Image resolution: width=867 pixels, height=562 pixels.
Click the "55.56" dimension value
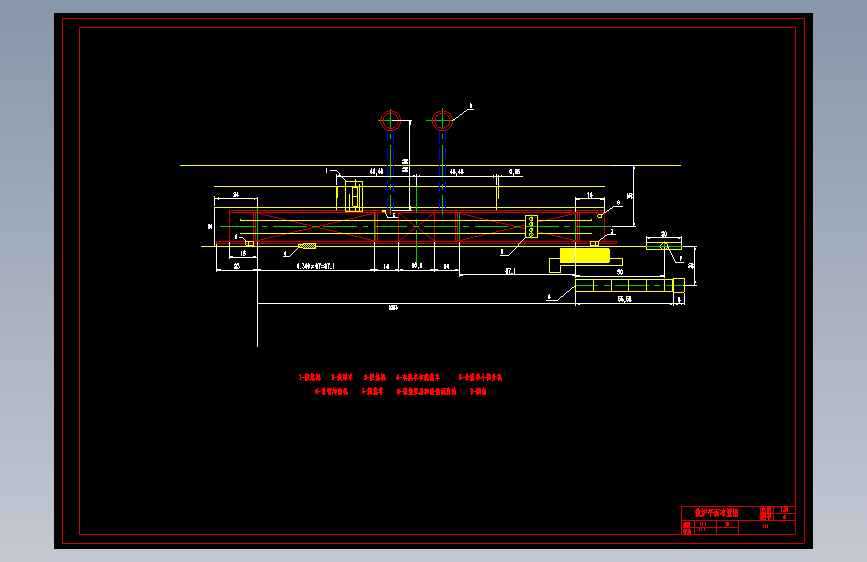624,299
